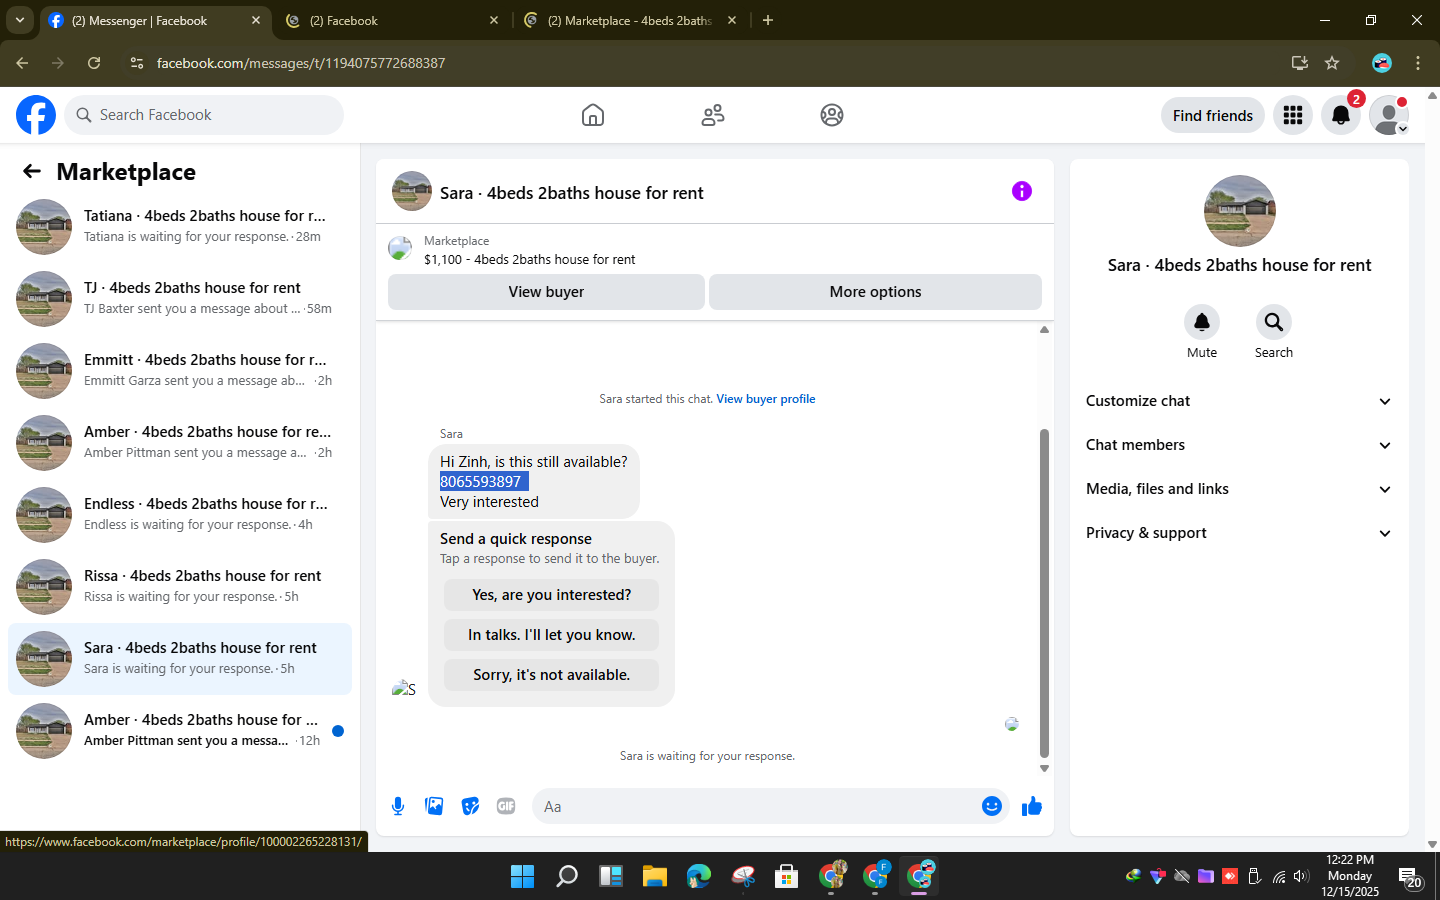
Task: Click the browser address bar URL
Action: click(x=301, y=63)
